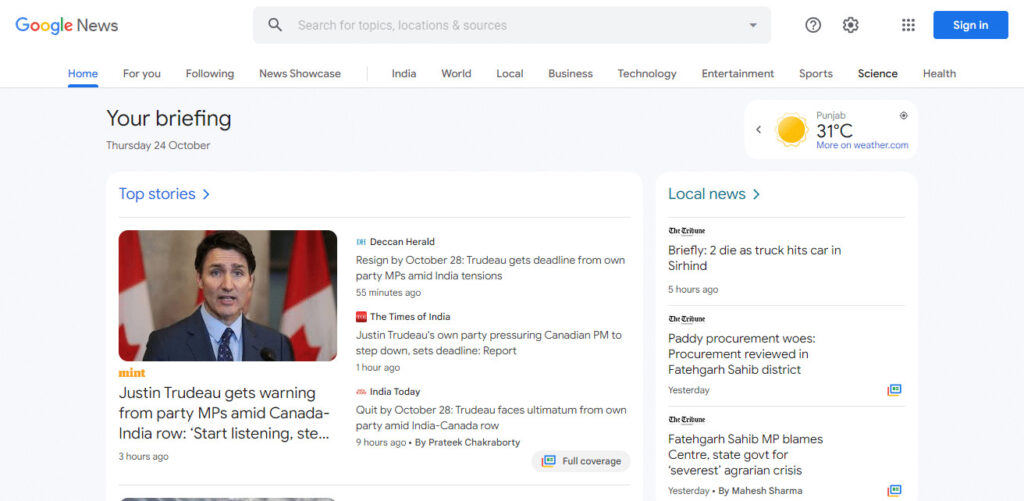Click the sunny weather icon

coord(792,129)
